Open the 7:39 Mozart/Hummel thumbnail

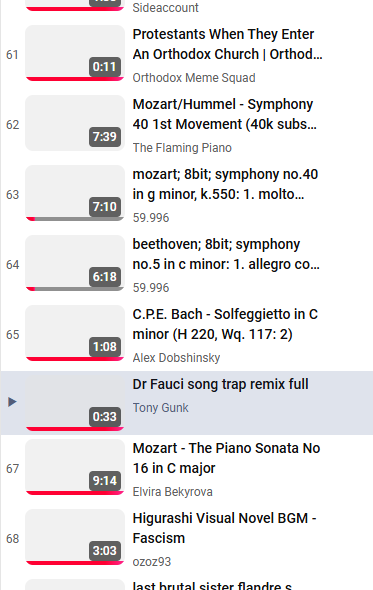75,123
